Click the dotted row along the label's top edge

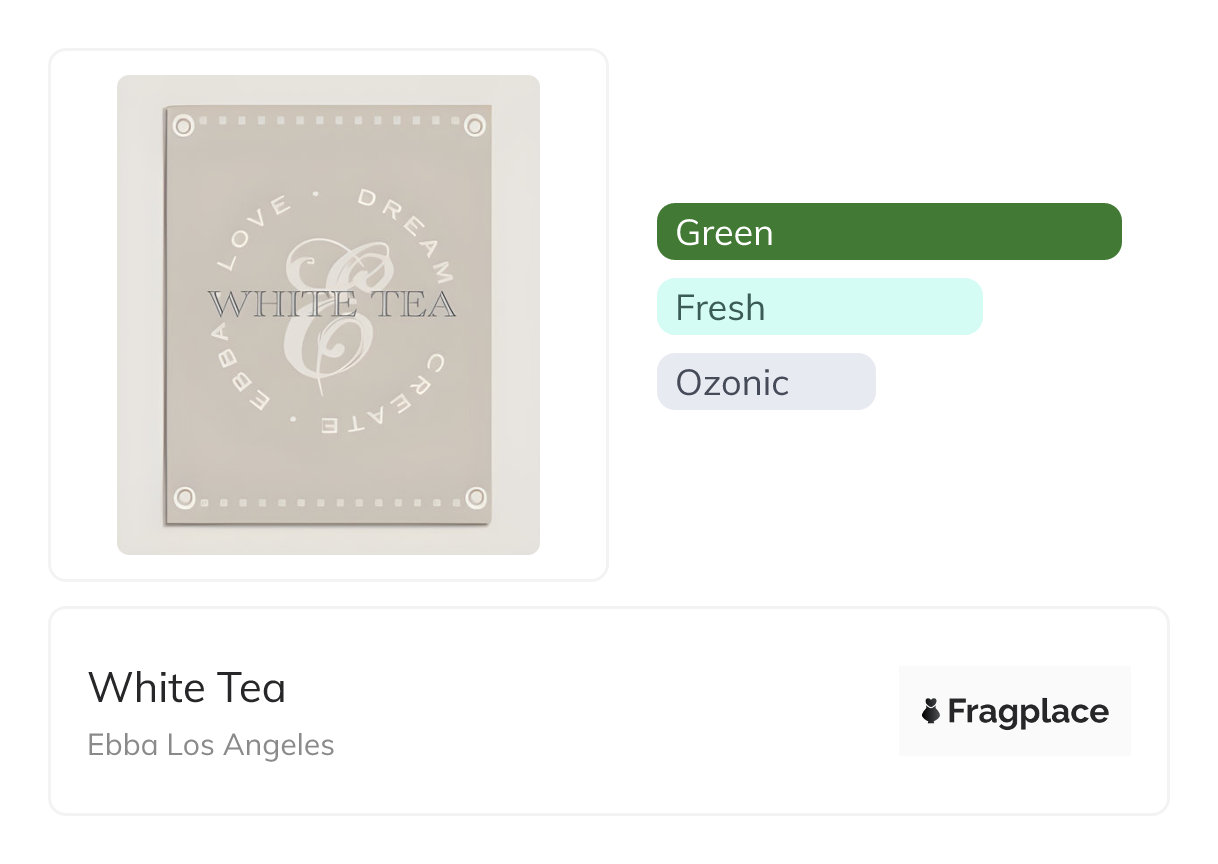(x=329, y=121)
